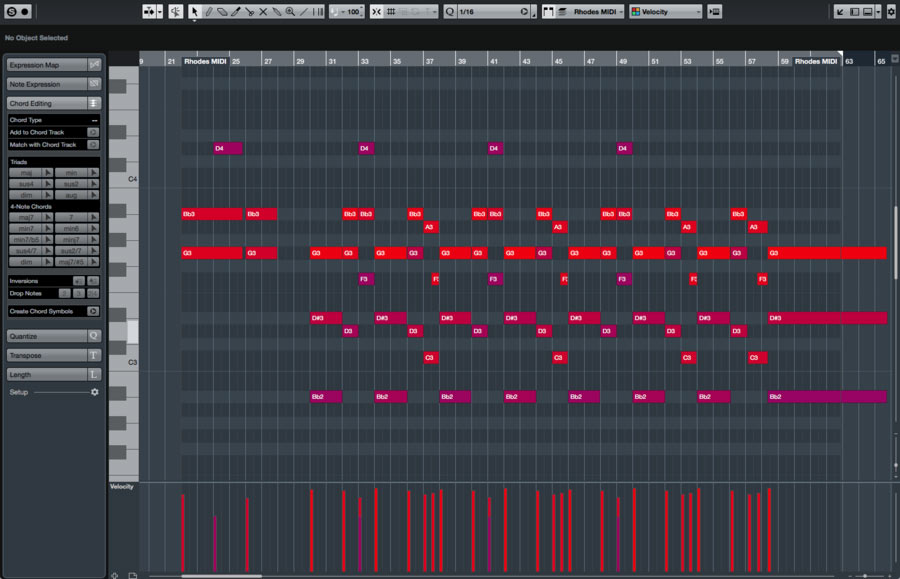Open window layout dropdown arrow
Image resolution: width=900 pixels, height=579 pixels.
(878, 11)
